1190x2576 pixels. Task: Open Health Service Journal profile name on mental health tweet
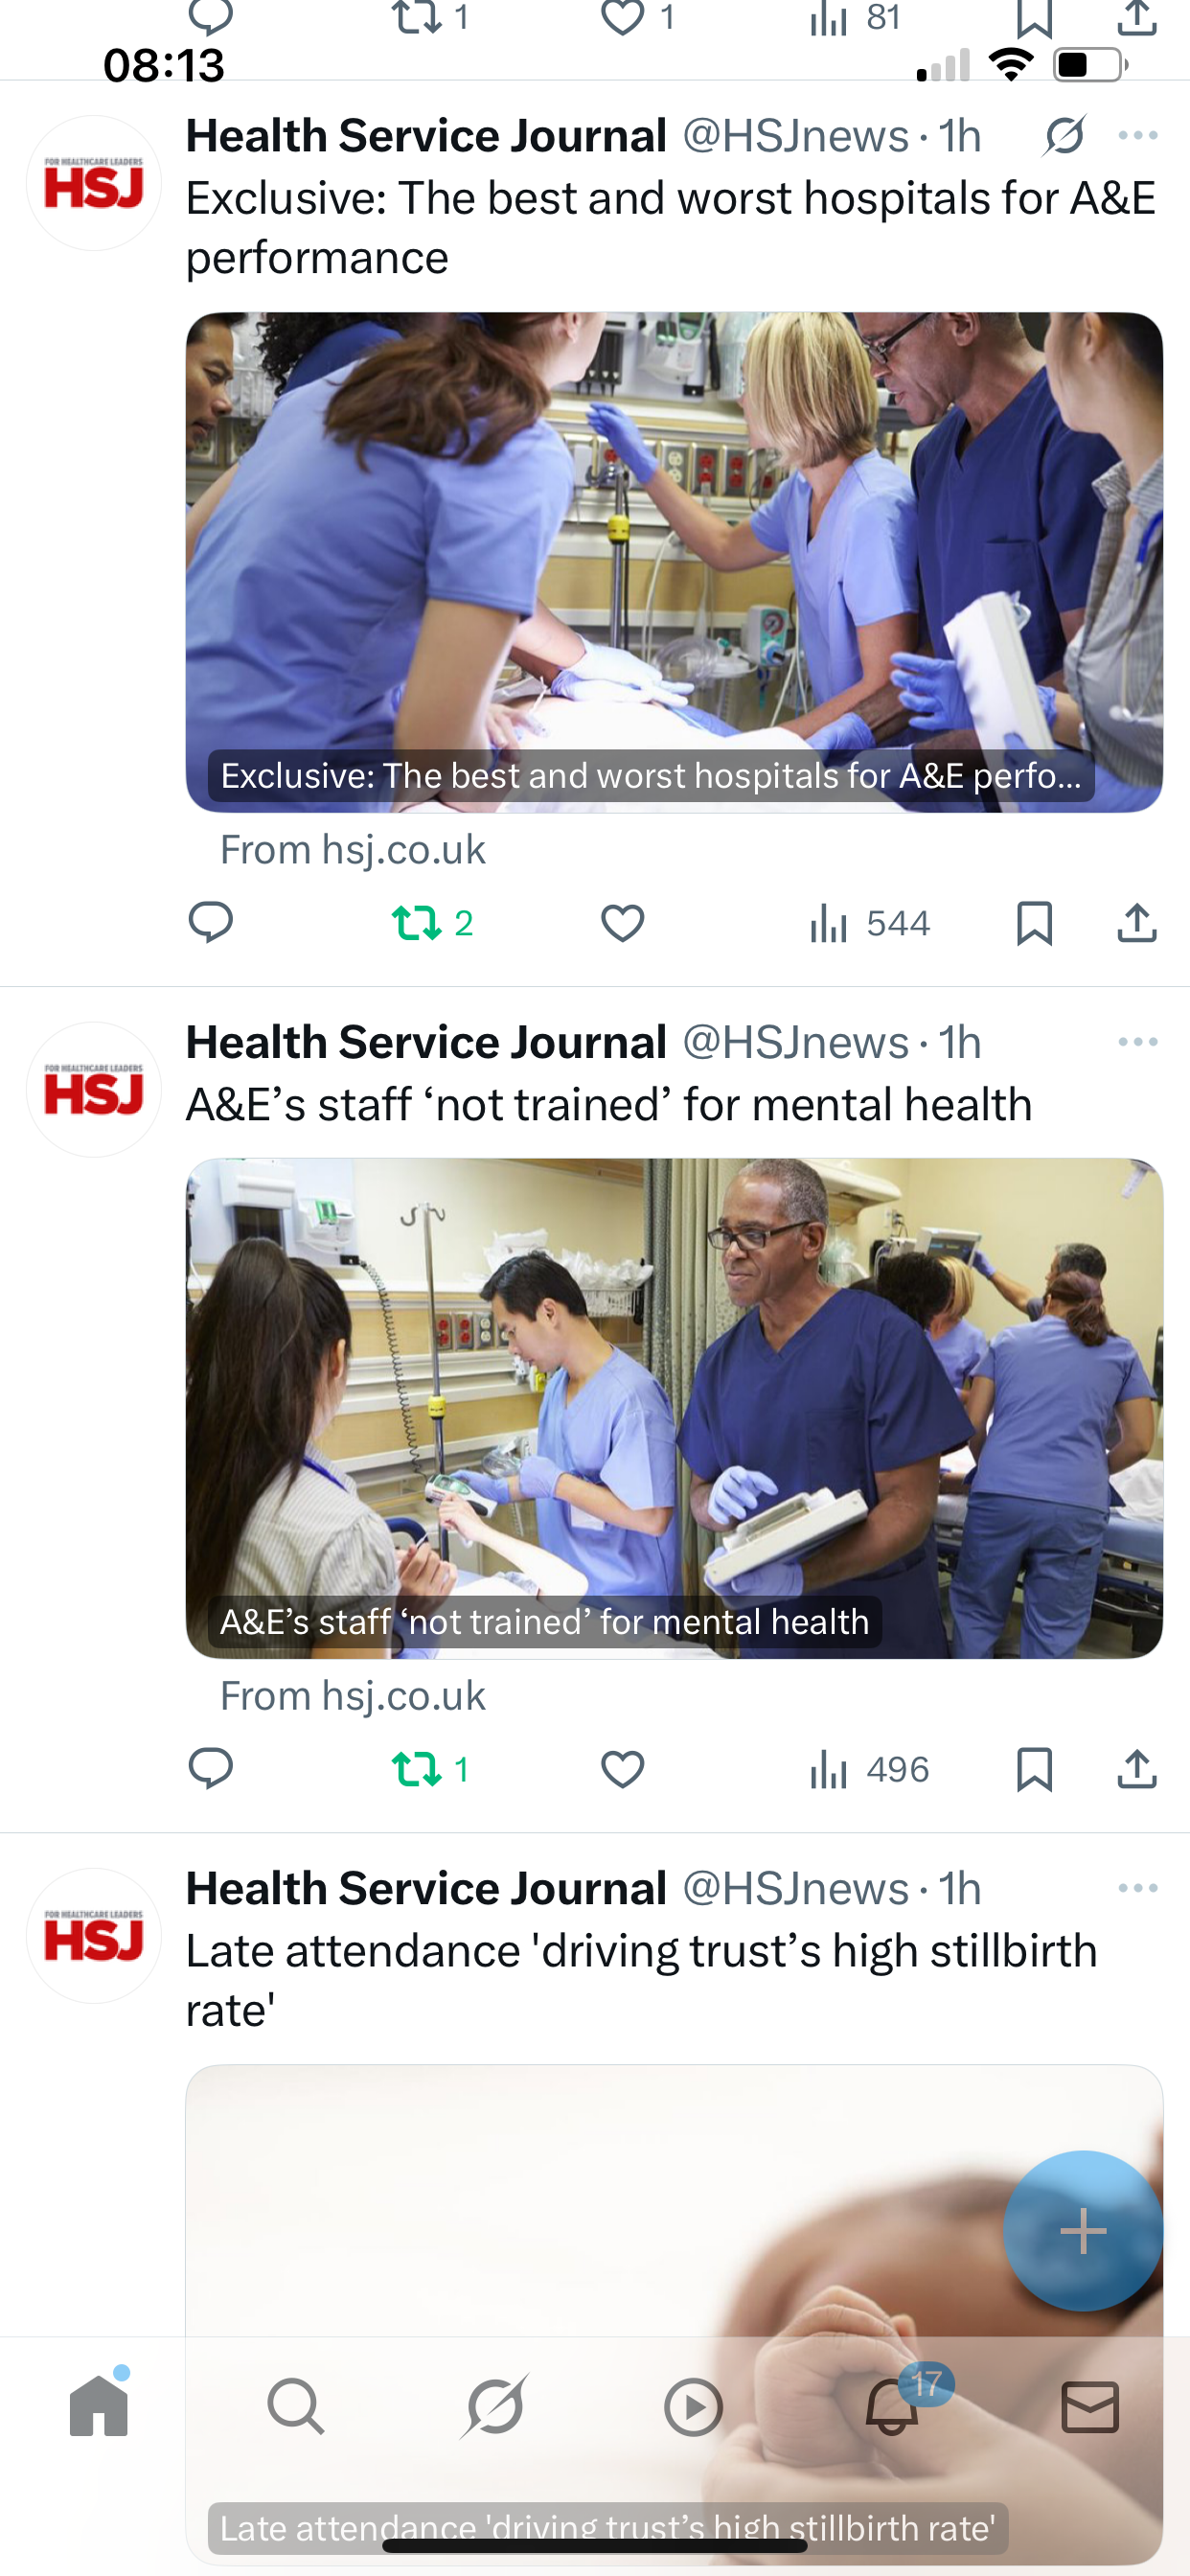tap(426, 1042)
